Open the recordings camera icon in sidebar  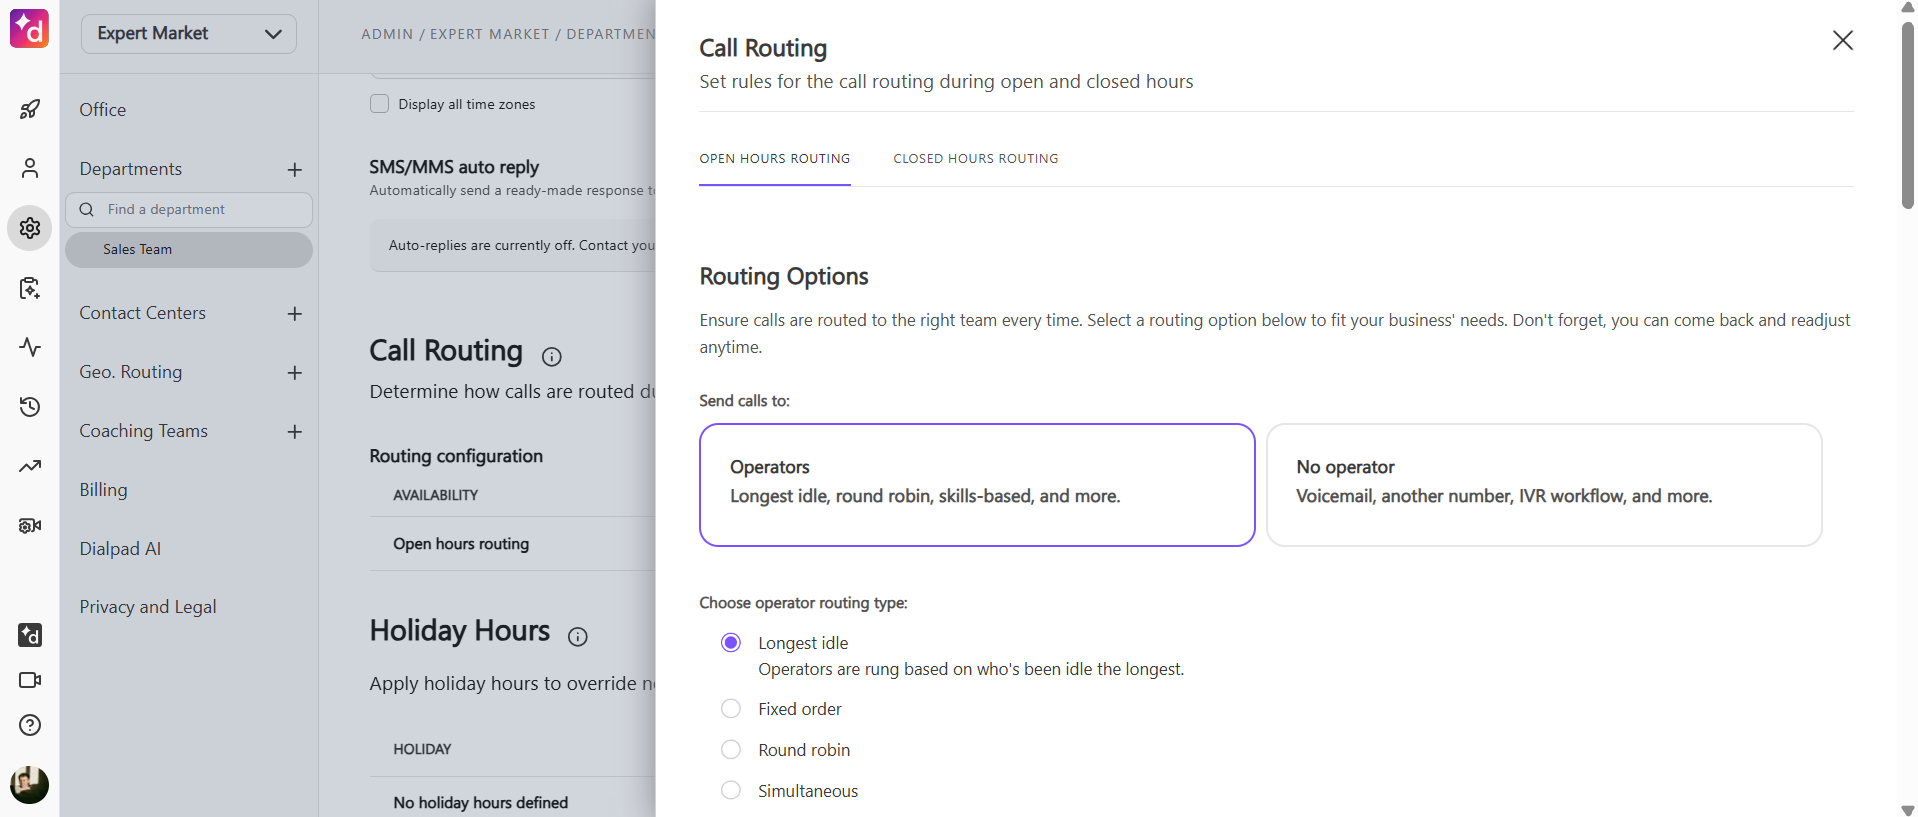30,526
